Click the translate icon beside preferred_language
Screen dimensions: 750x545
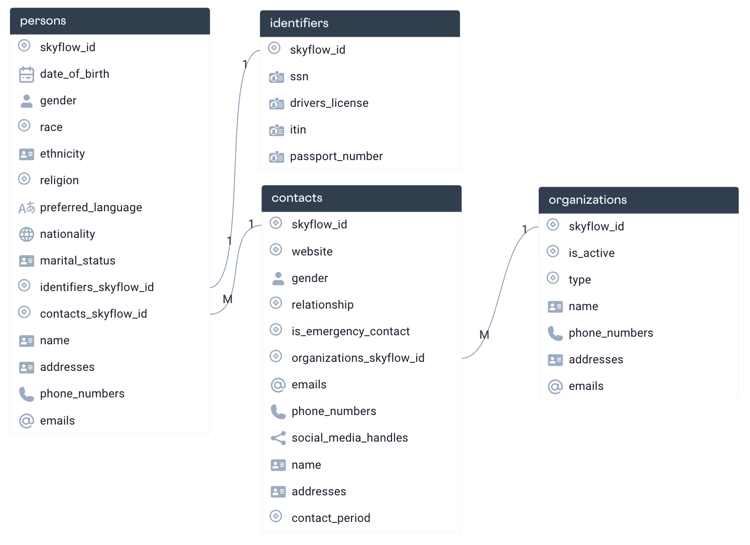[x=26, y=208]
